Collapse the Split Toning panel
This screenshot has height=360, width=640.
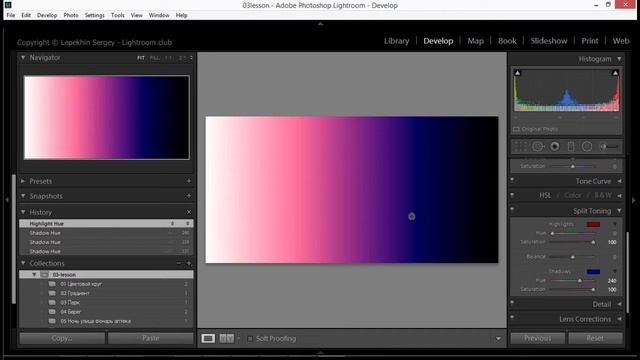[619, 211]
